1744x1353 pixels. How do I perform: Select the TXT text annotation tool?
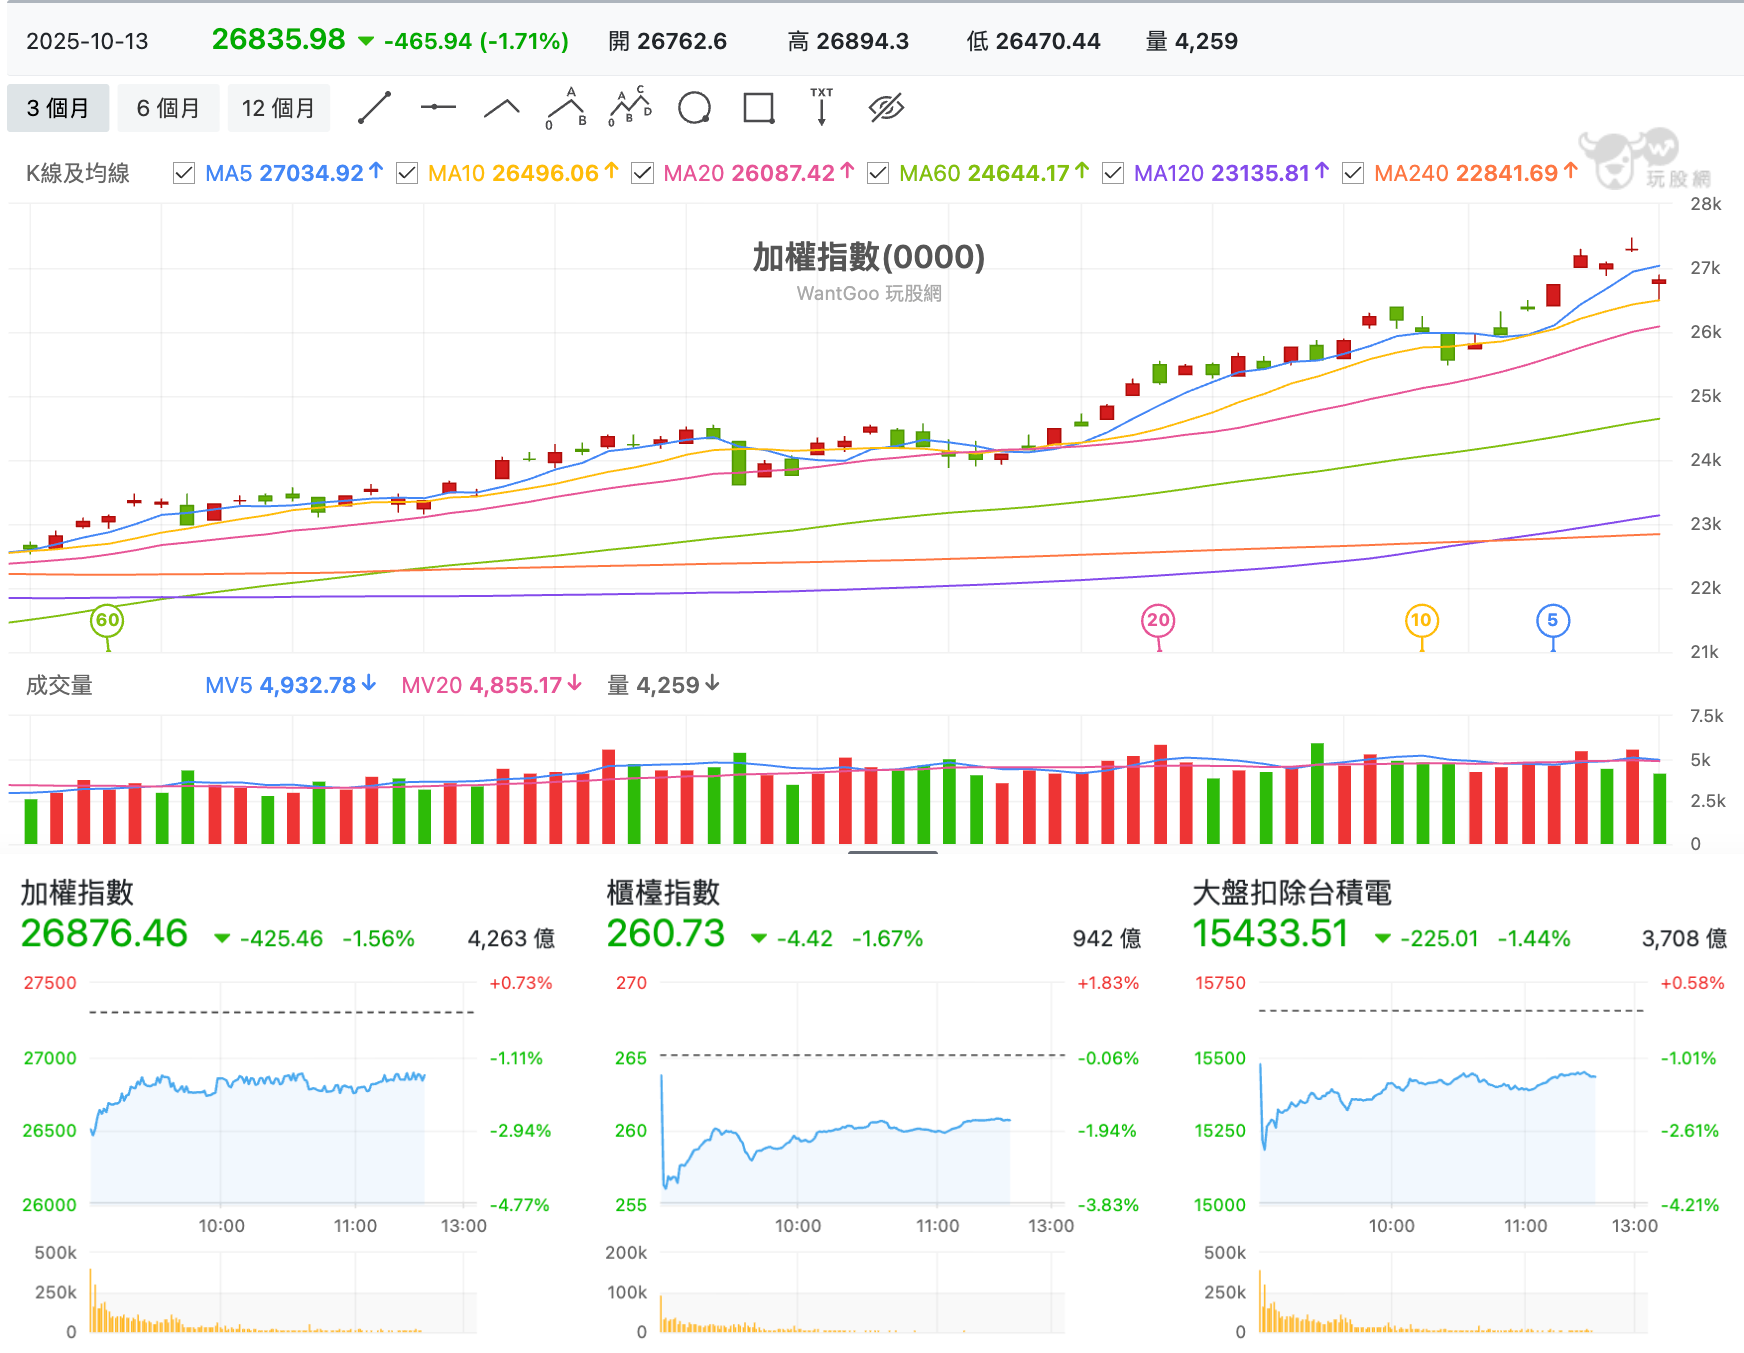pyautogui.click(x=822, y=107)
